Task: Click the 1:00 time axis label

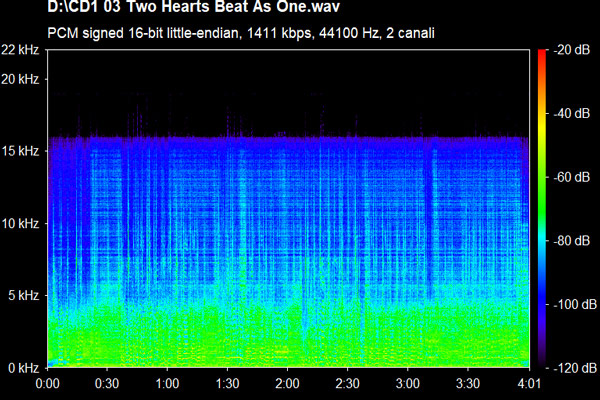Action: [167, 383]
